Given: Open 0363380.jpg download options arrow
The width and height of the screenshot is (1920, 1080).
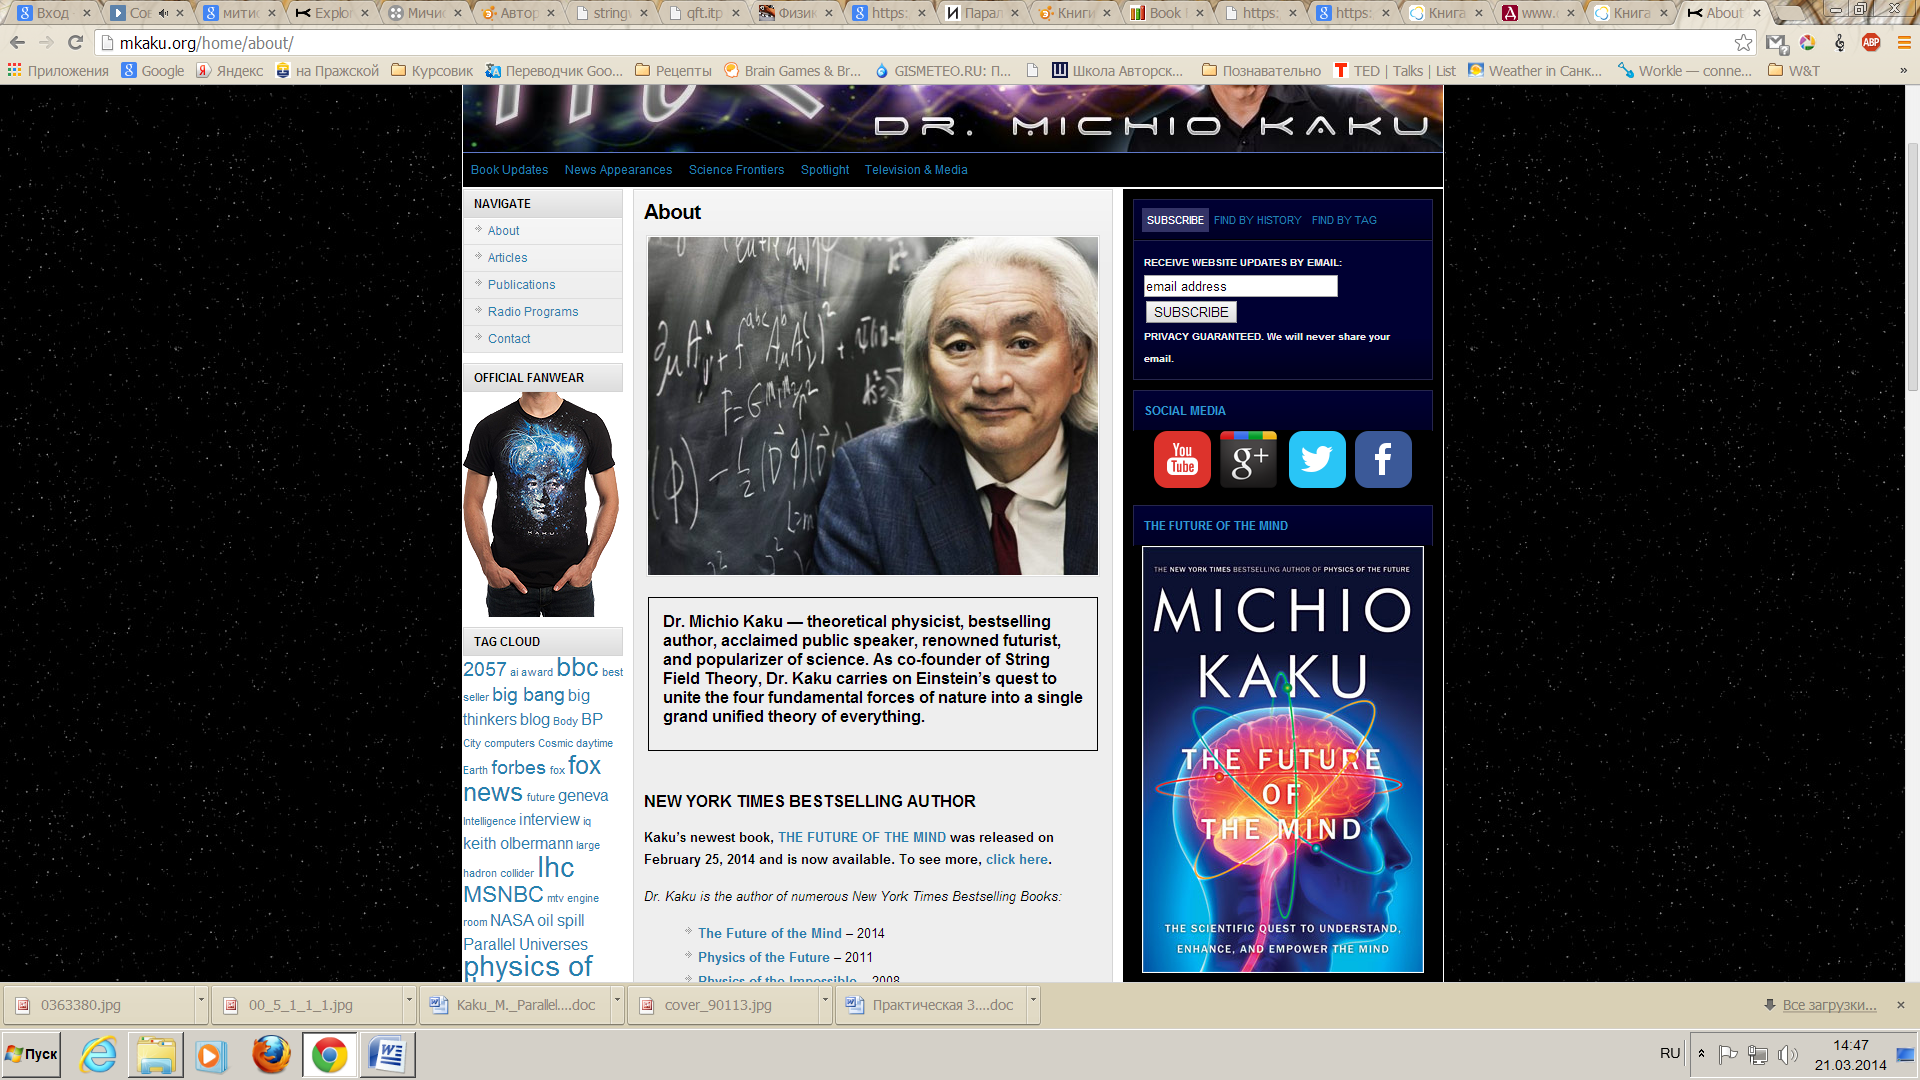Looking at the screenshot, I should 200,1004.
